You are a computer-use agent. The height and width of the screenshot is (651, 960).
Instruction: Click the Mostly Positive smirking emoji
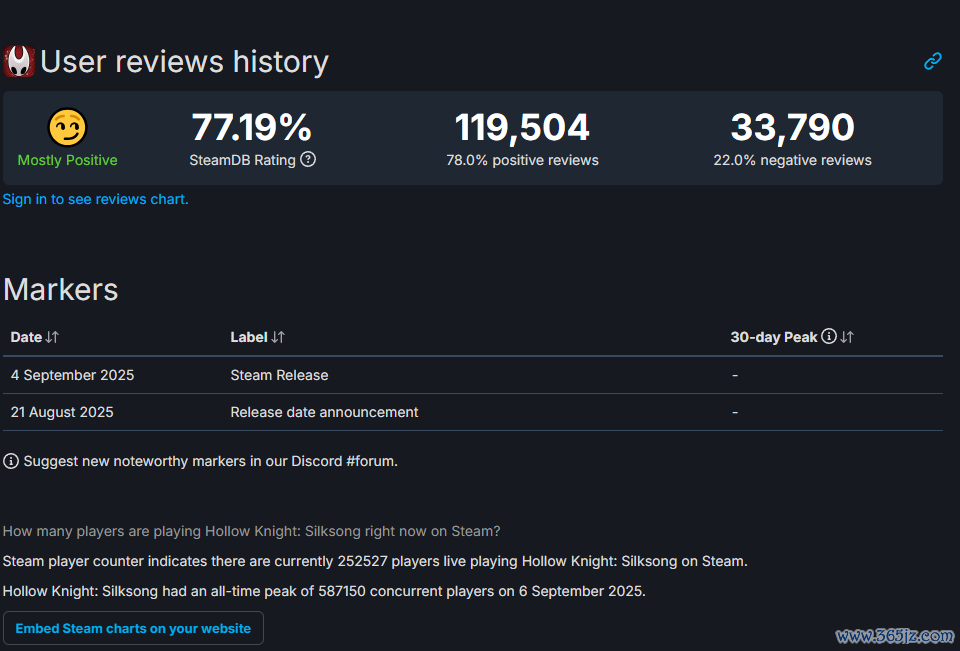(x=67, y=127)
